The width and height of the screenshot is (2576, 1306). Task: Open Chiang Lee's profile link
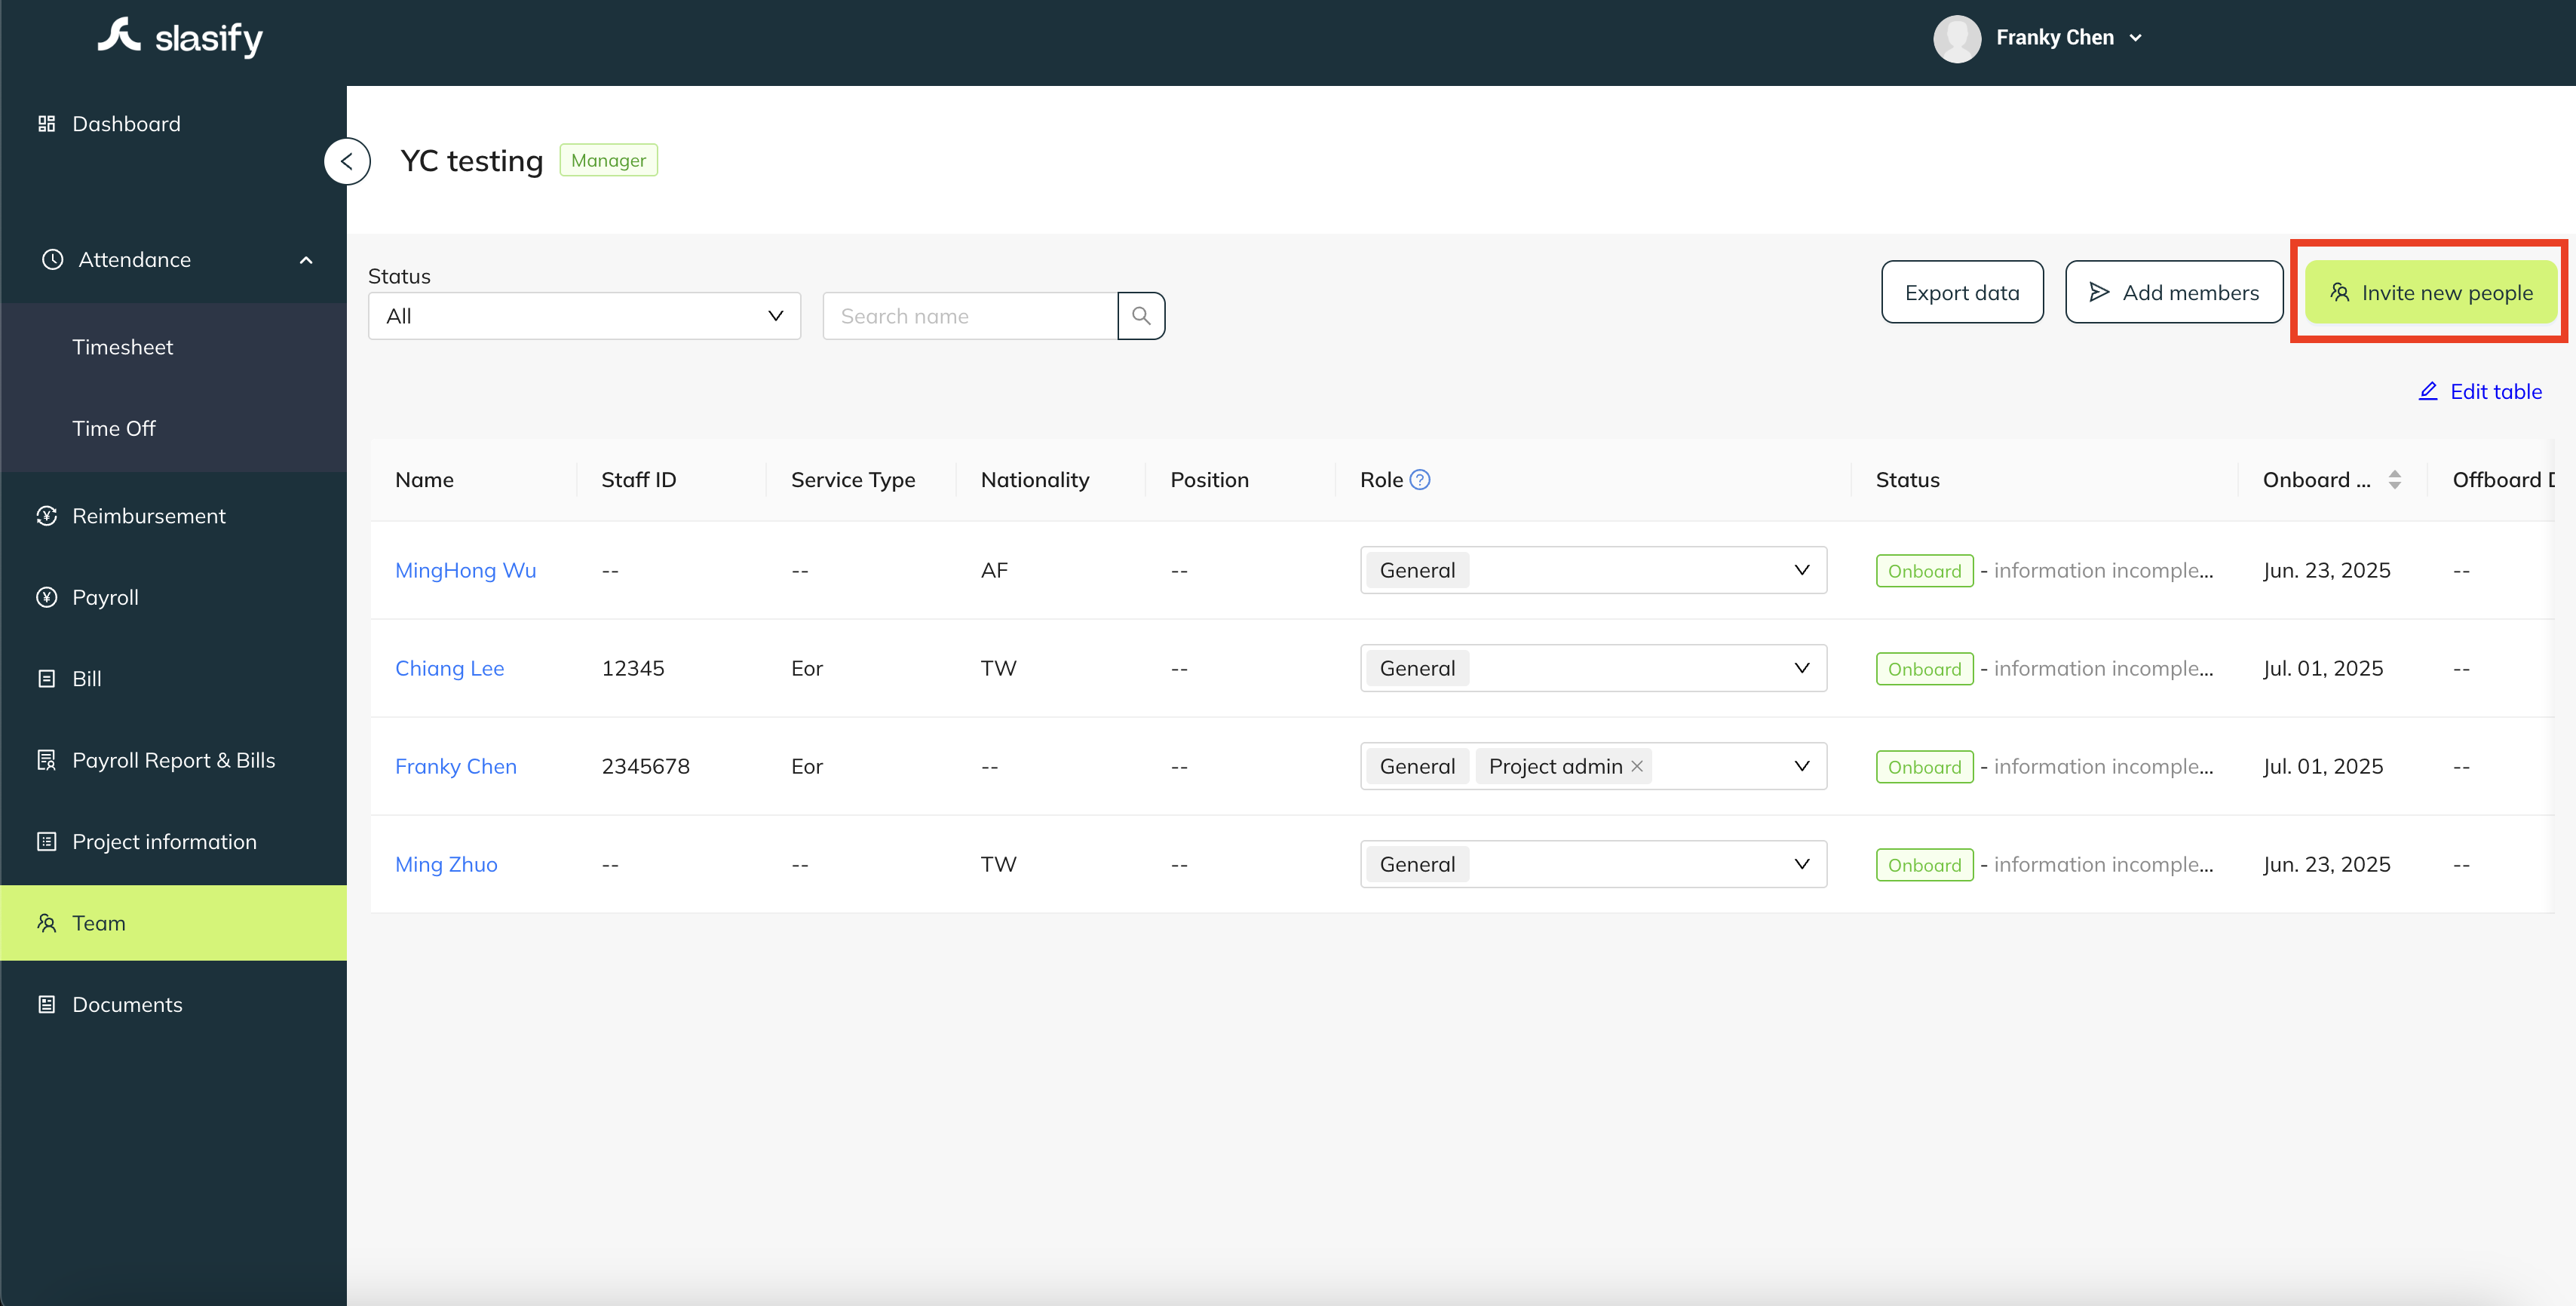pos(449,668)
